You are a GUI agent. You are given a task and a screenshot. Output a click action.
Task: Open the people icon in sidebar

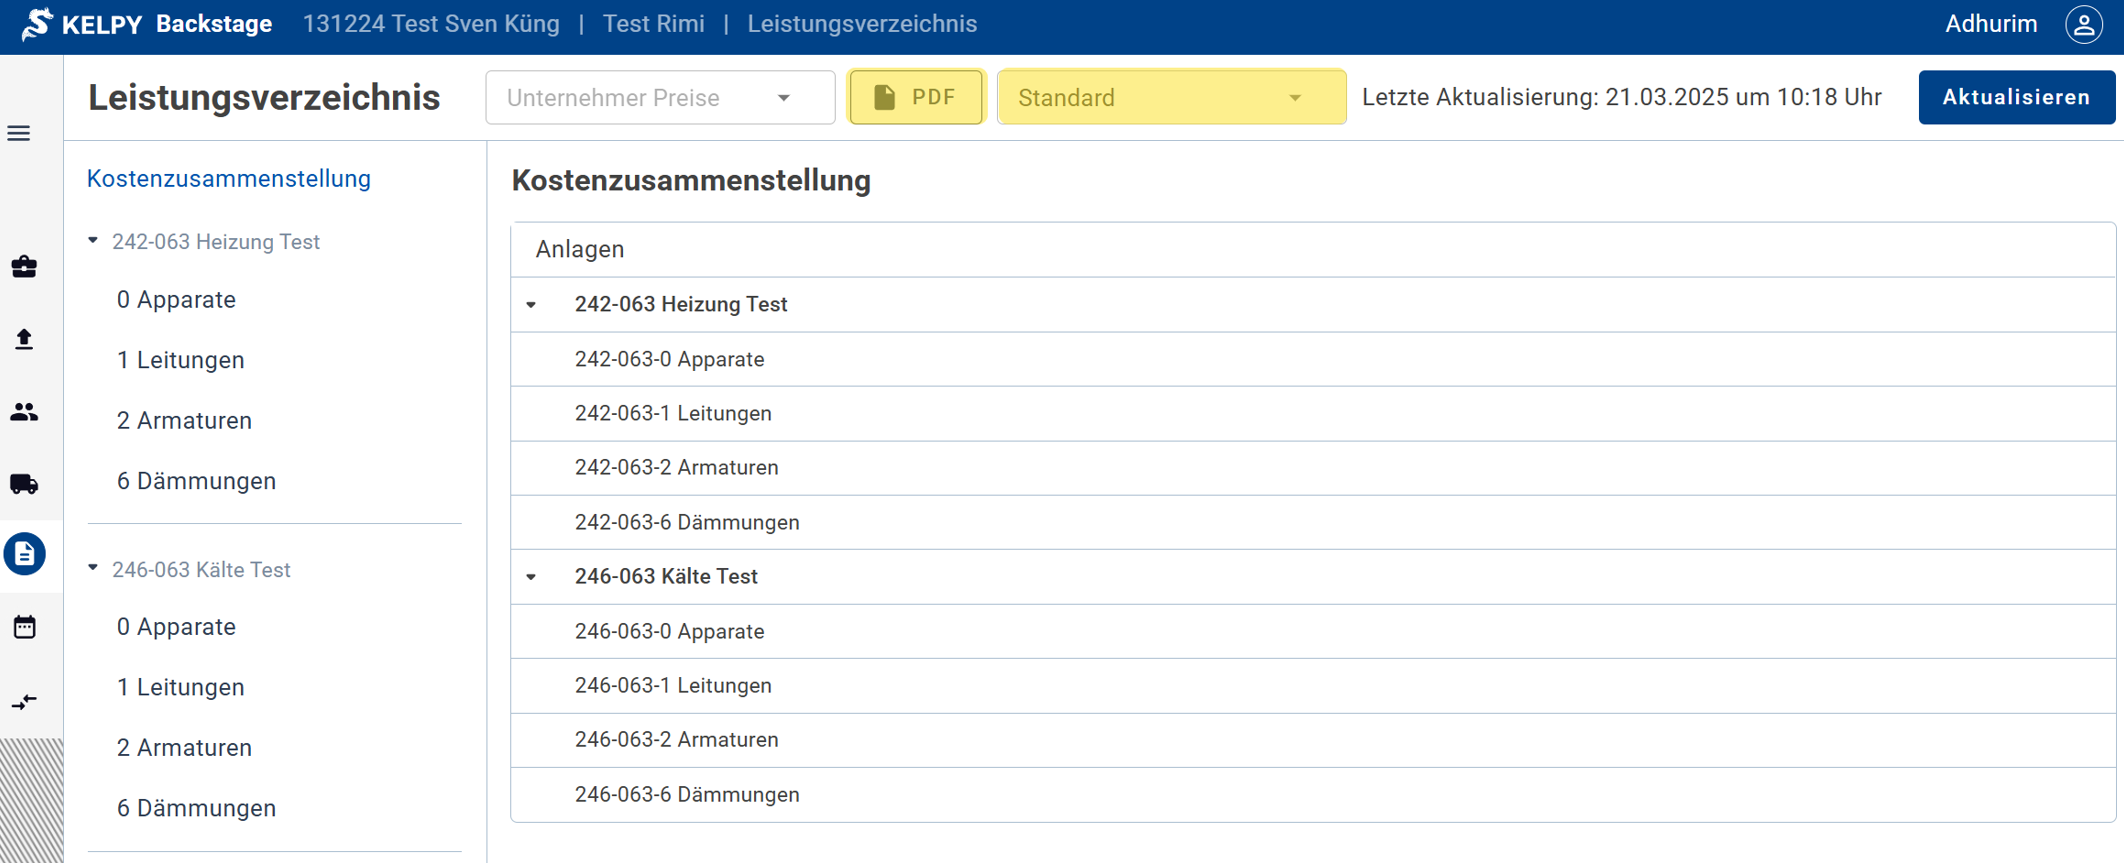[24, 412]
